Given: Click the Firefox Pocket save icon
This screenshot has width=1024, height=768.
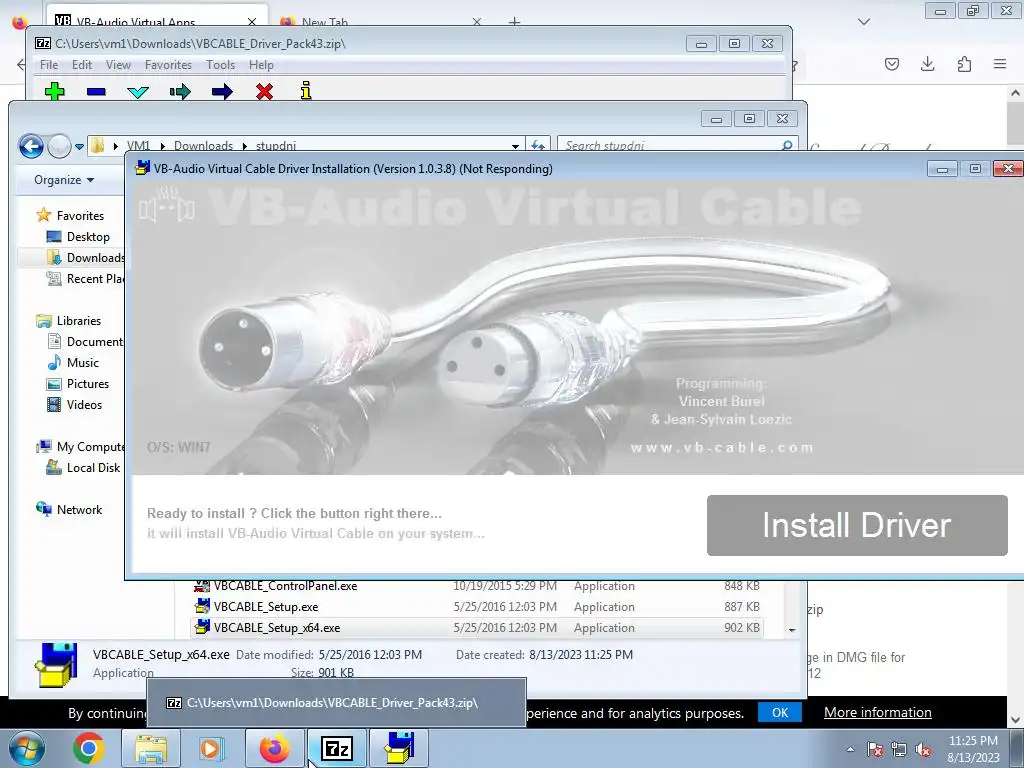Looking at the screenshot, I should pos(892,64).
